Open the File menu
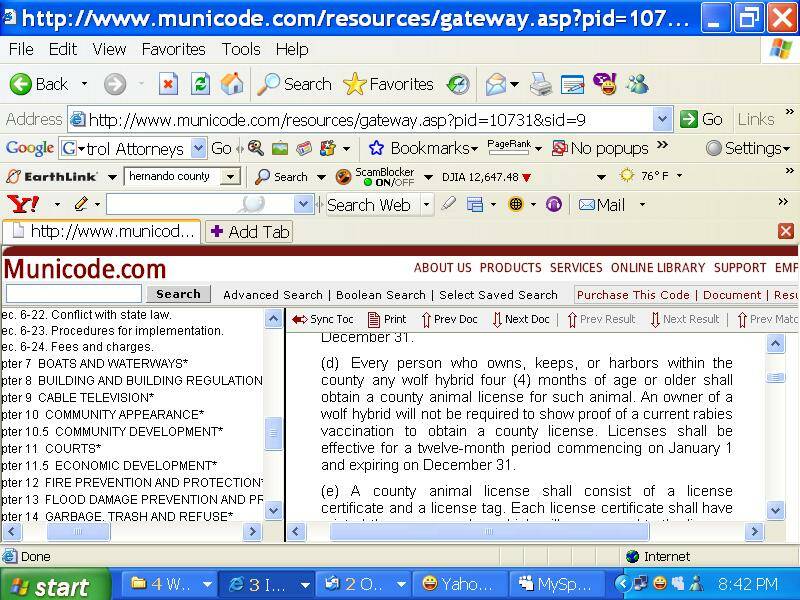800x600 pixels. 21,49
